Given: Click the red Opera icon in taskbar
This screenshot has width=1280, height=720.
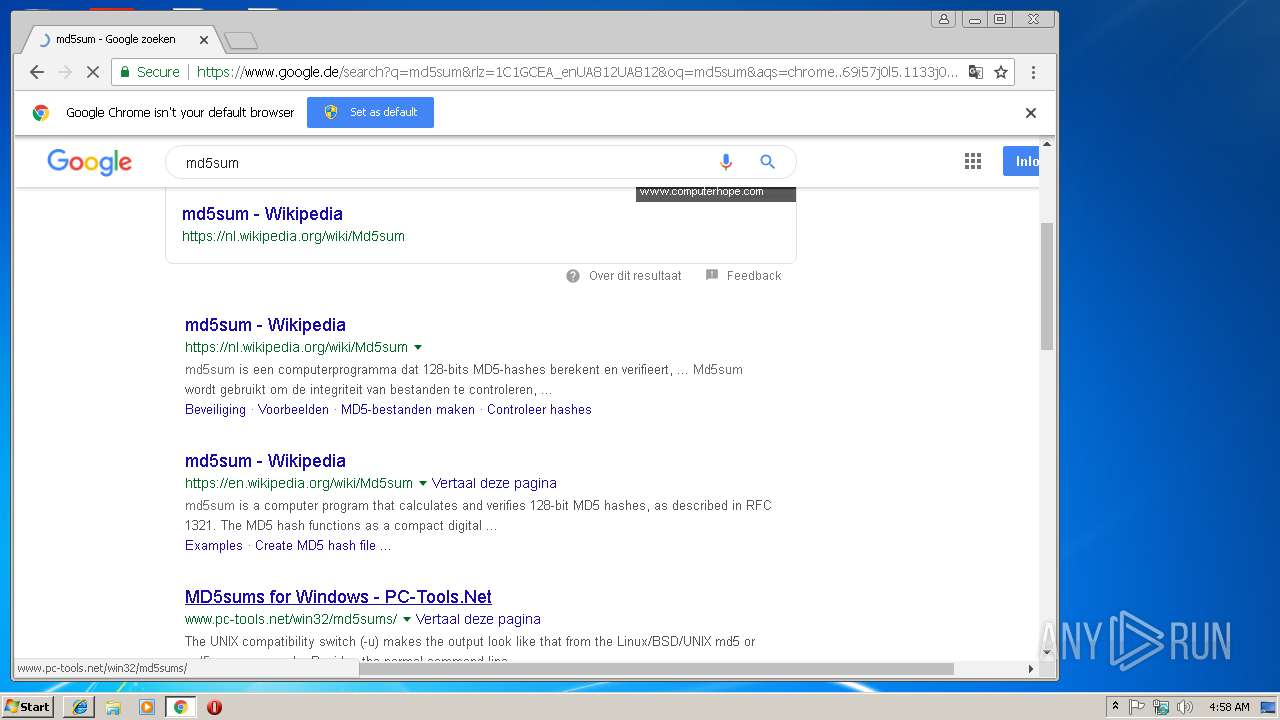Looking at the screenshot, I should [x=214, y=707].
